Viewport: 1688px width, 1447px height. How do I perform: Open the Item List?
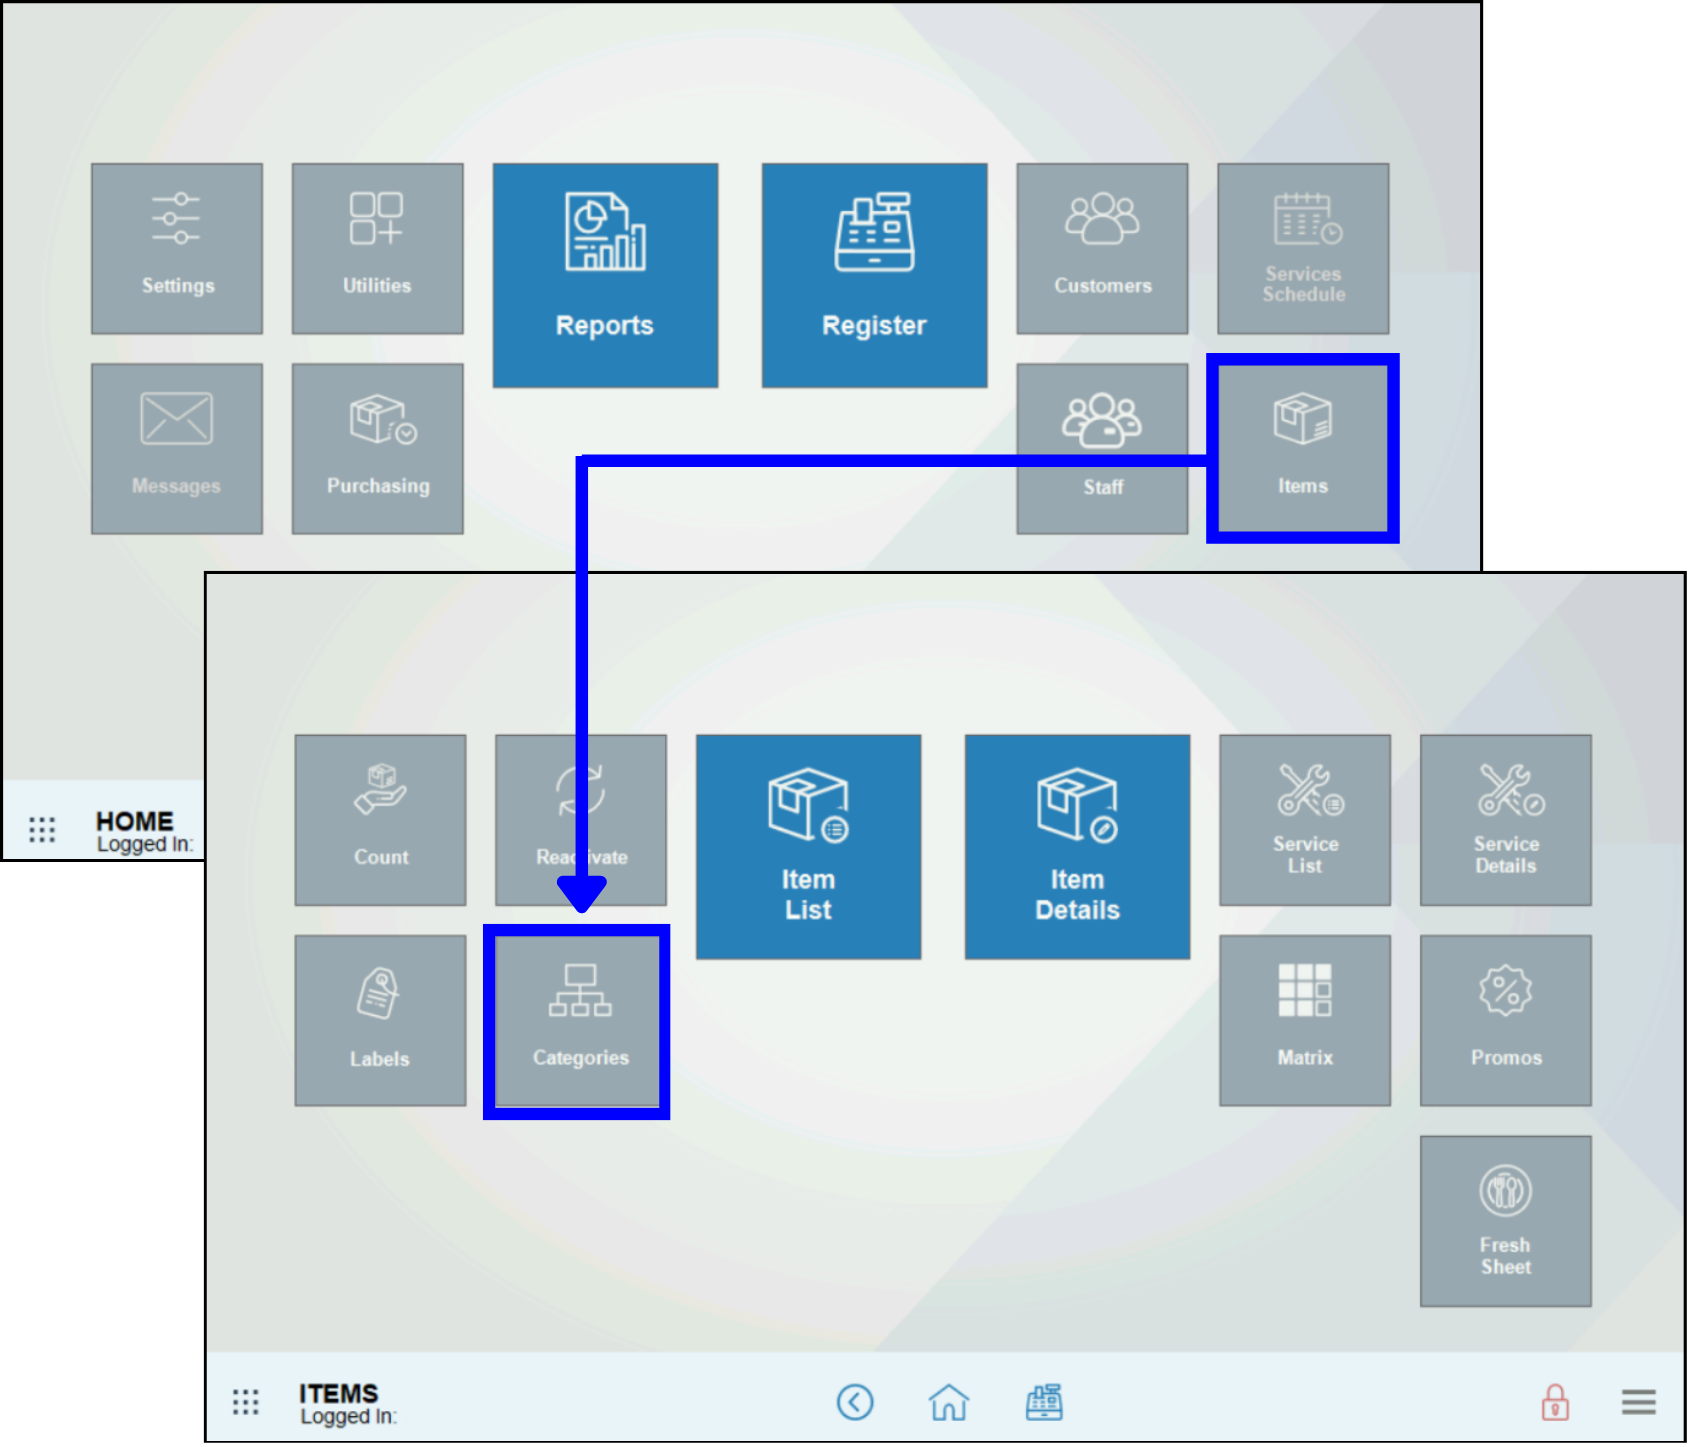pyautogui.click(x=808, y=847)
